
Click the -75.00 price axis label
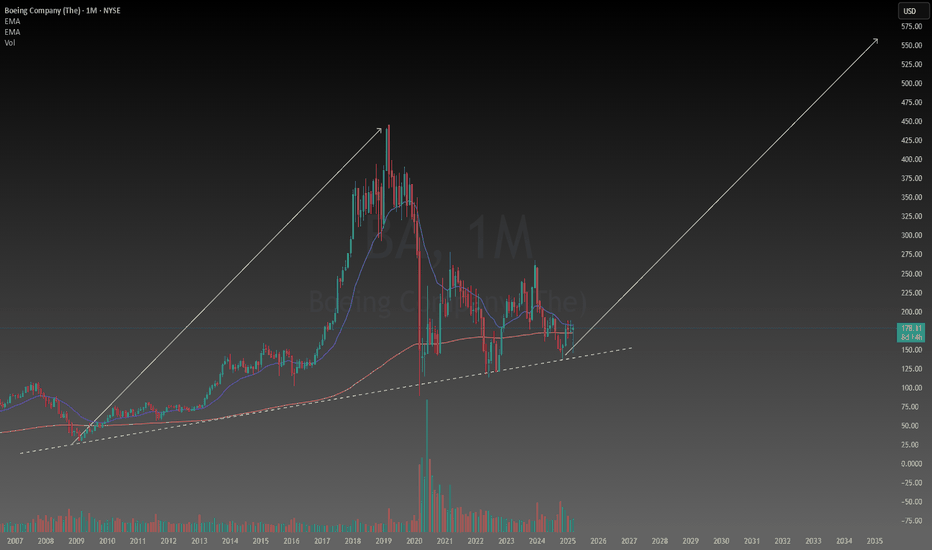point(911,521)
